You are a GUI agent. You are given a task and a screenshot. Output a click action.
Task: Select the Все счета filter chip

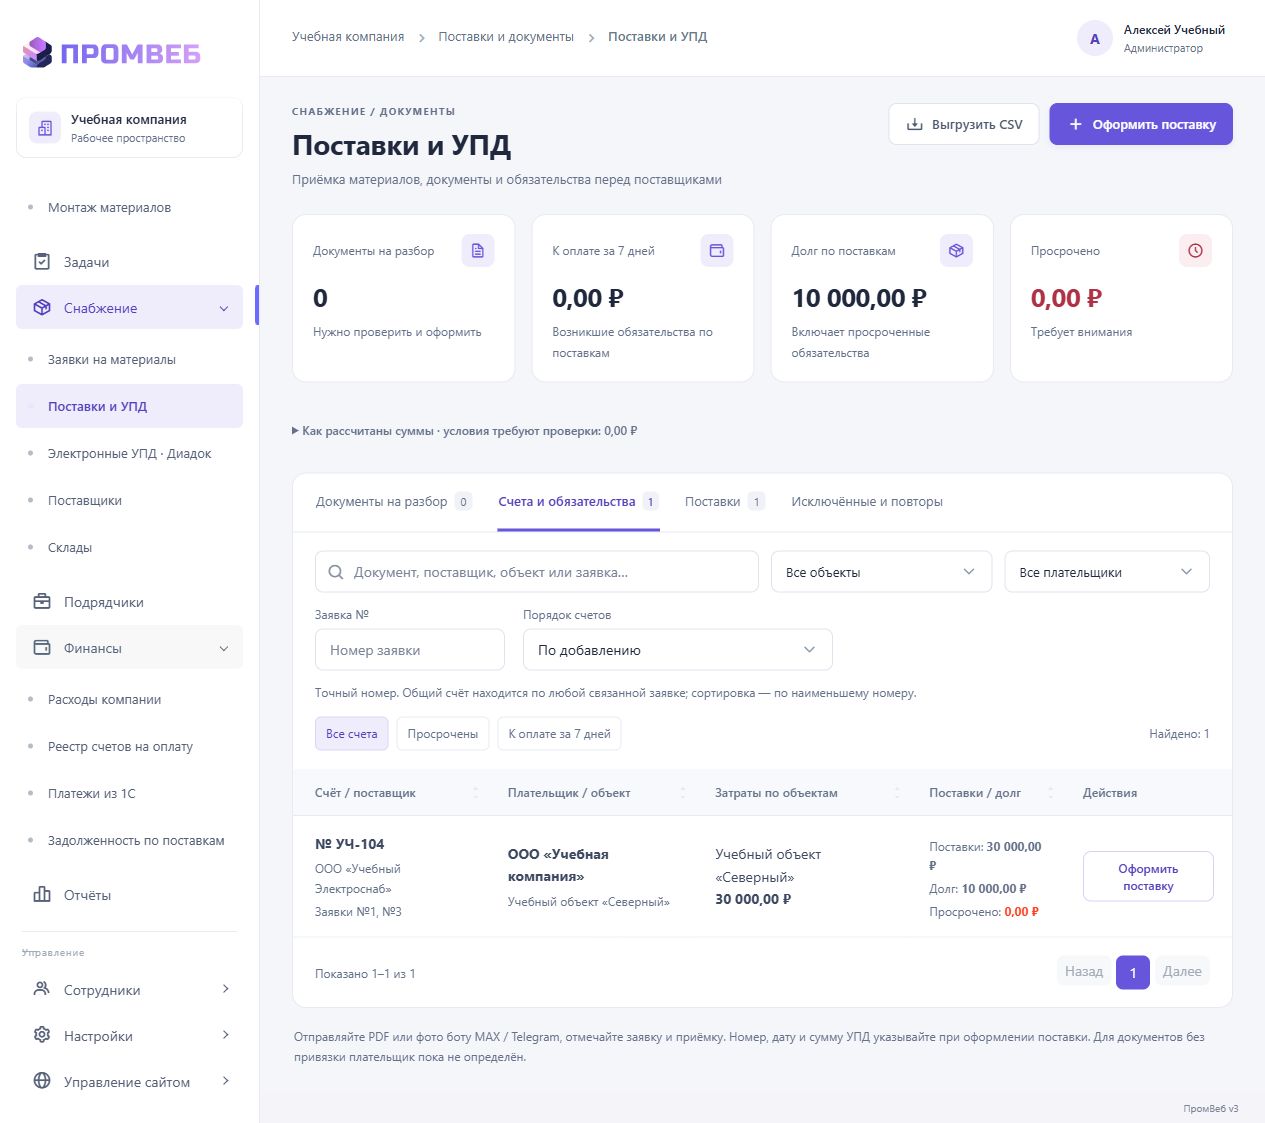(x=352, y=734)
